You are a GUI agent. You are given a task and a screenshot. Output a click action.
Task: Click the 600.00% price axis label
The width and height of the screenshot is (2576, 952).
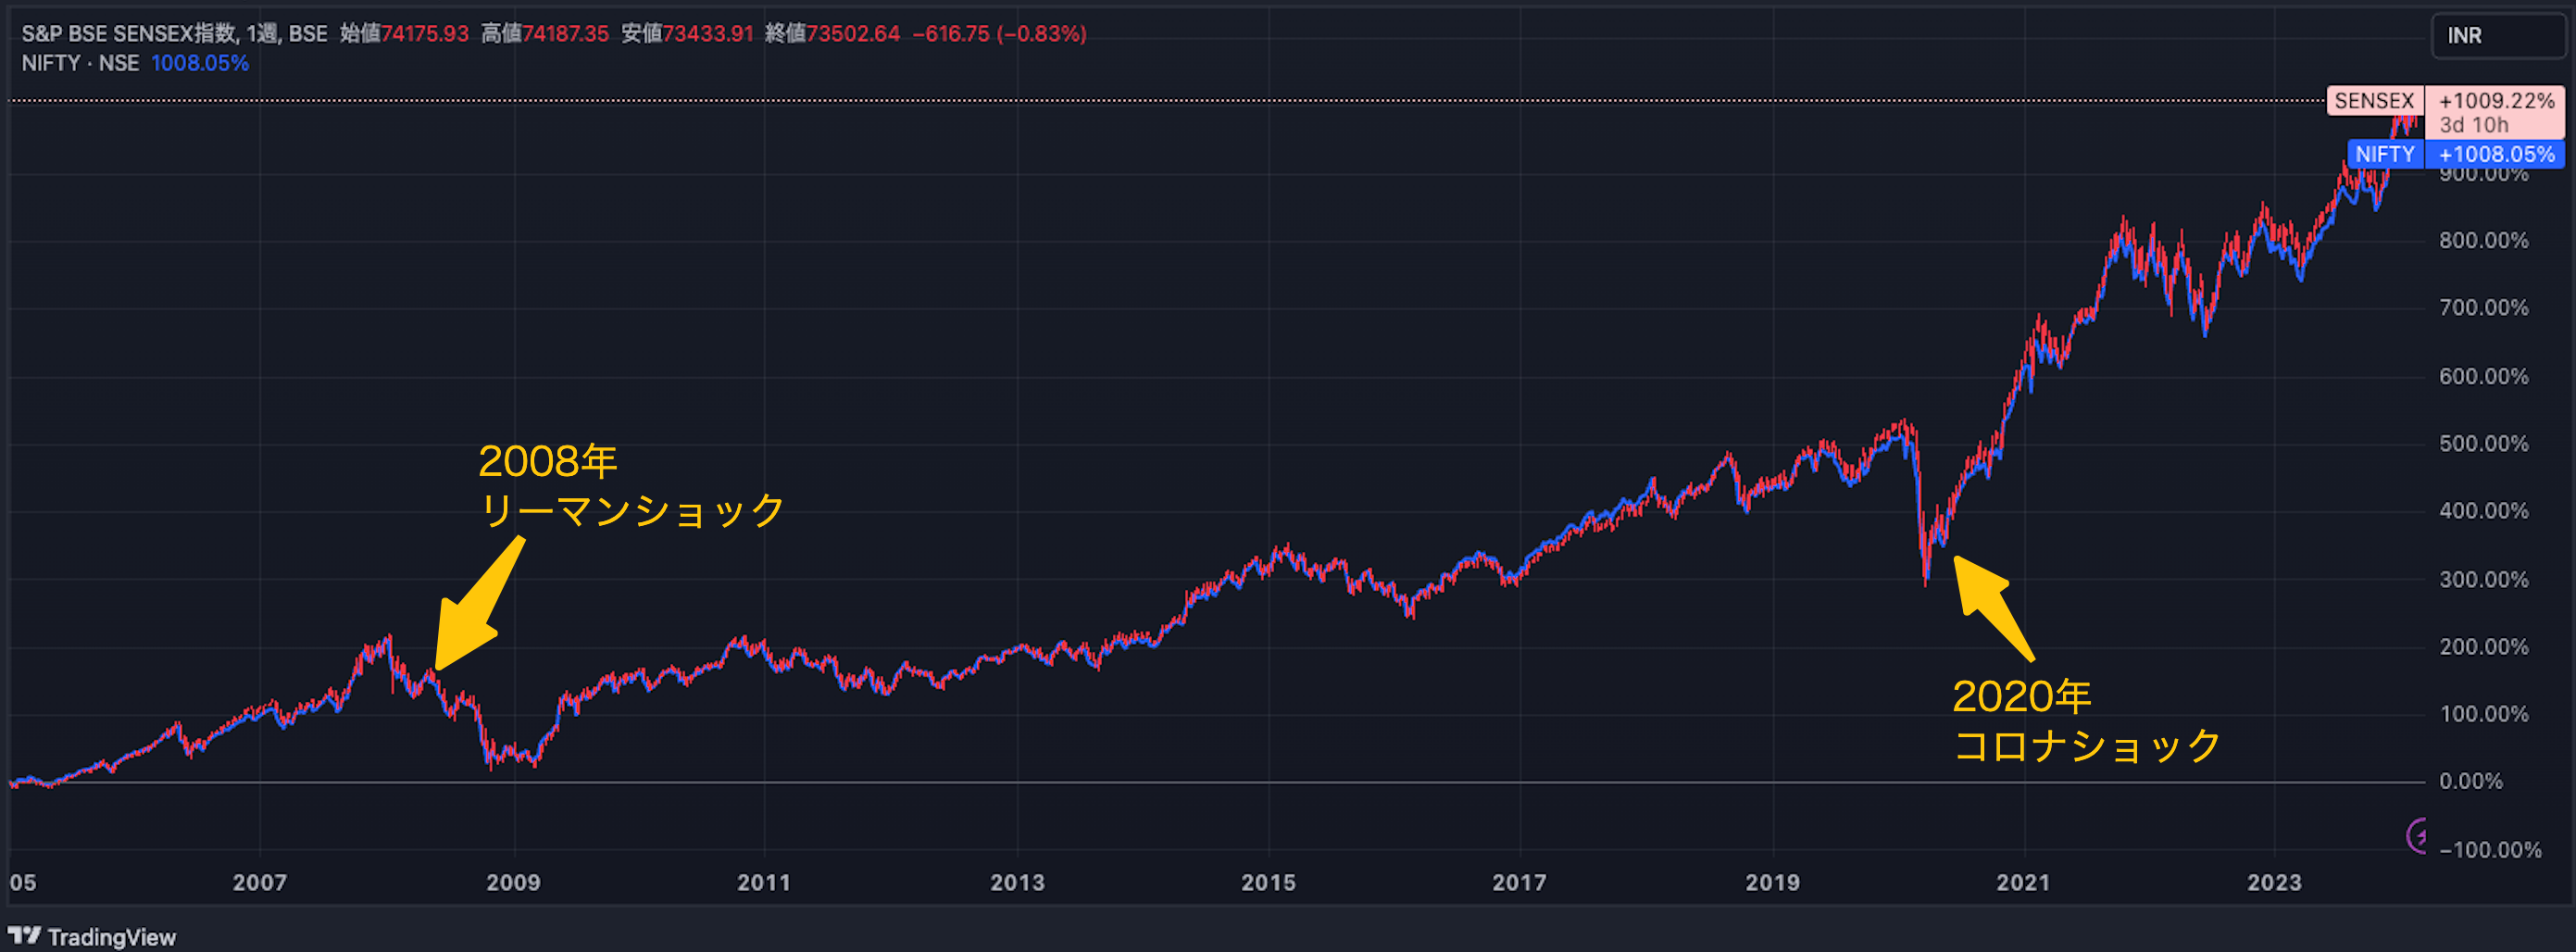[x=2484, y=377]
